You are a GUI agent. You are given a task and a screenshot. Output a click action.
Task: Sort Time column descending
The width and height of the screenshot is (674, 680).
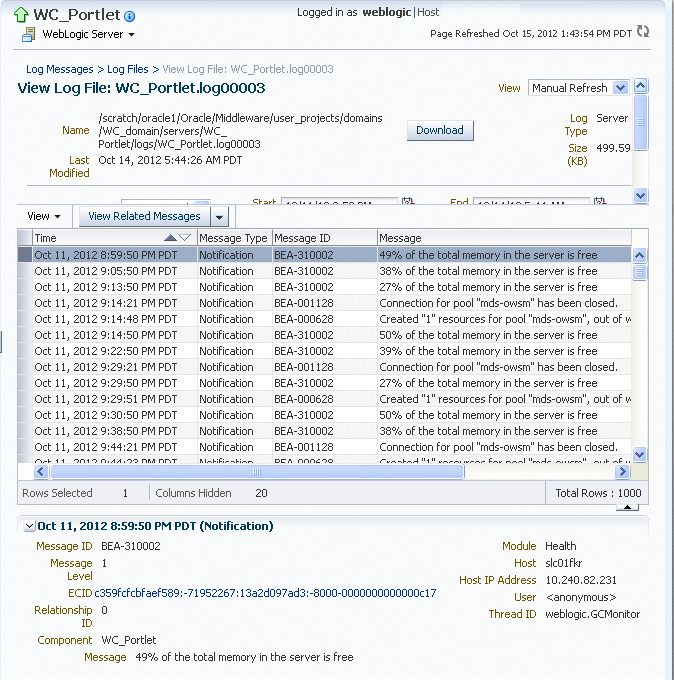click(x=185, y=238)
